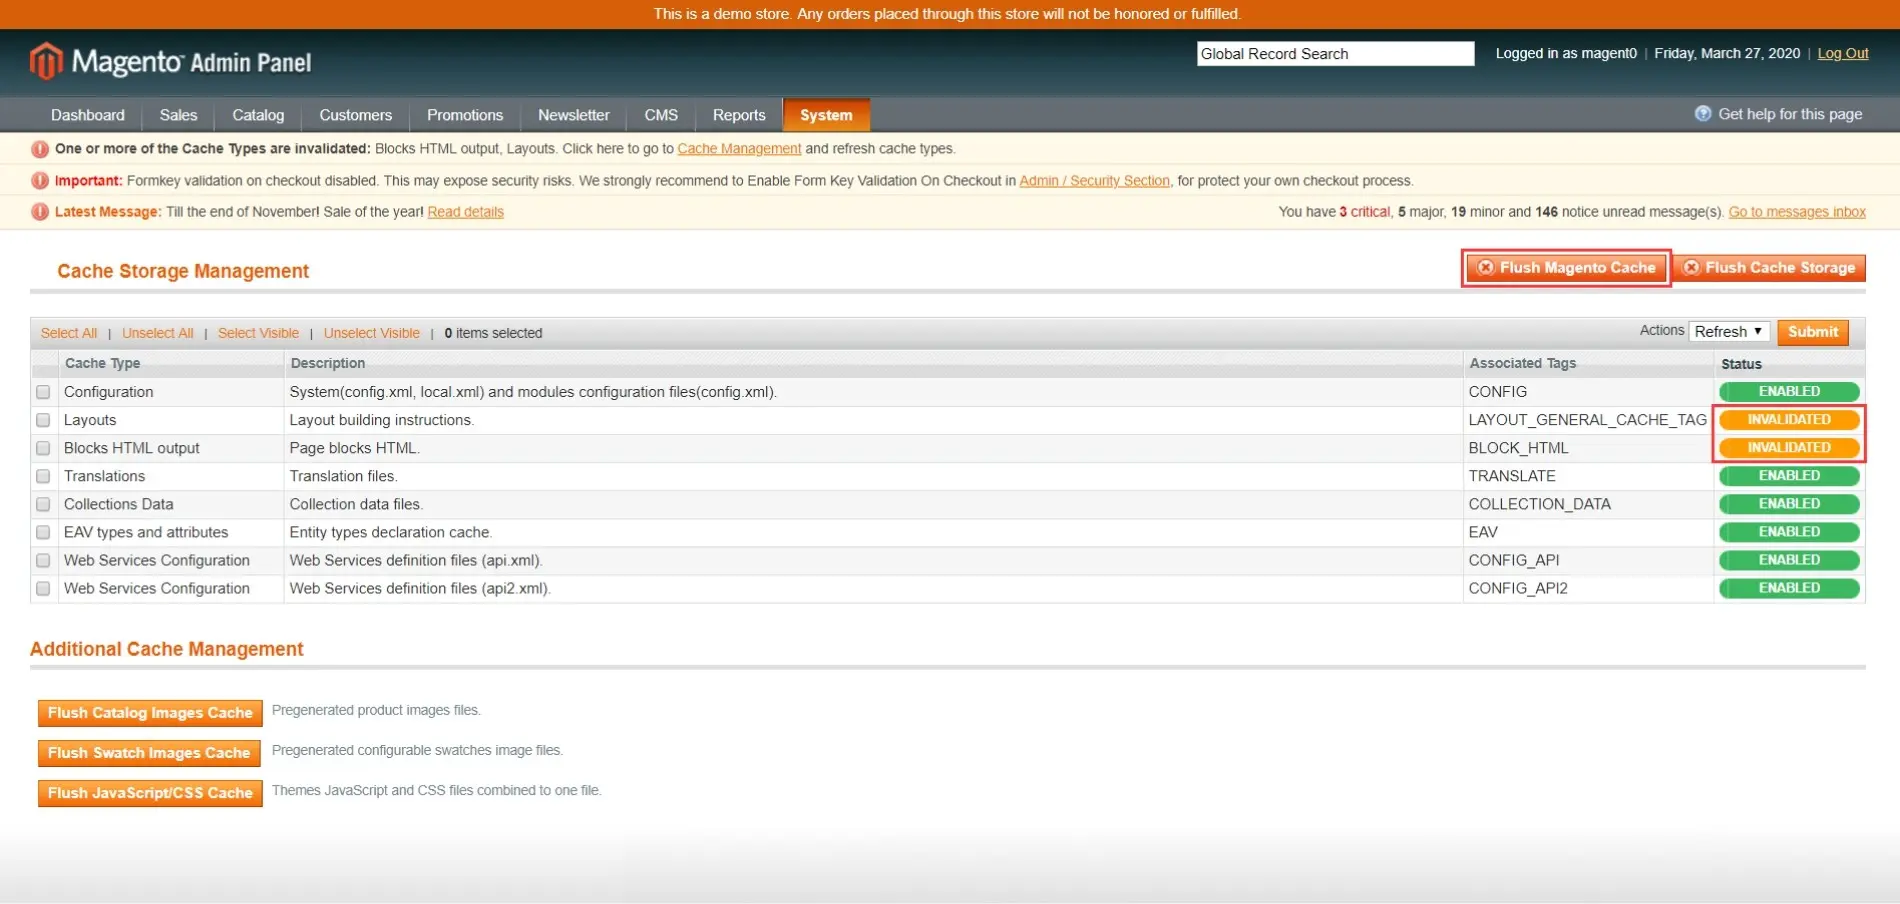Click the Collections Data row name
The image size is (1900, 904).
(x=118, y=504)
